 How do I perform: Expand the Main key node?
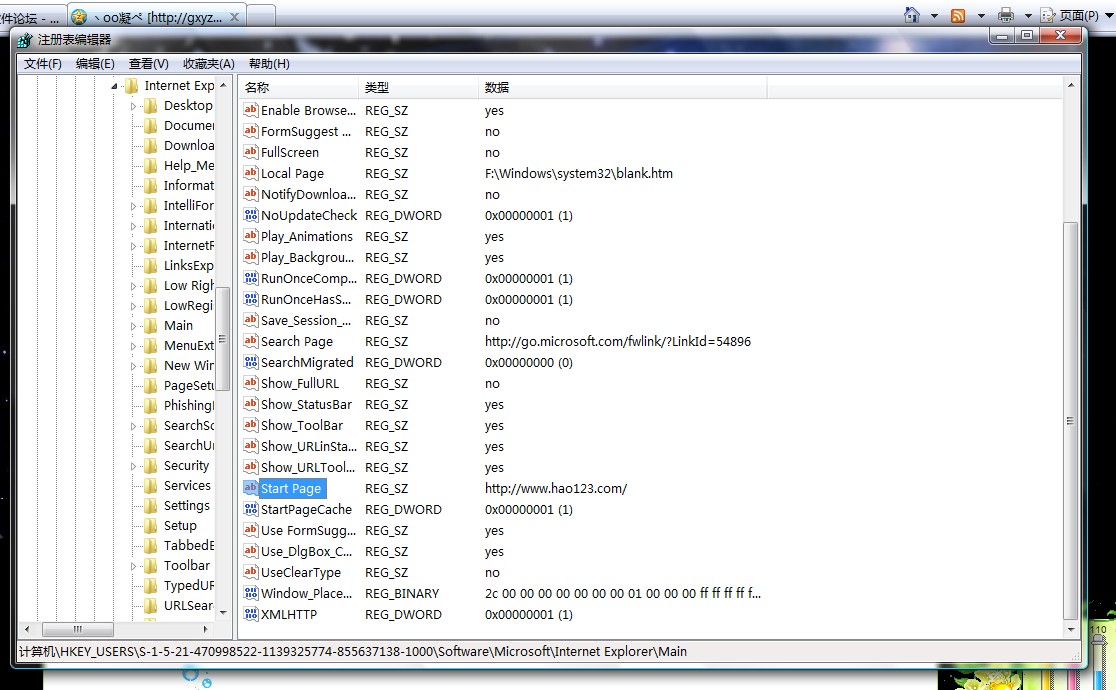point(133,326)
